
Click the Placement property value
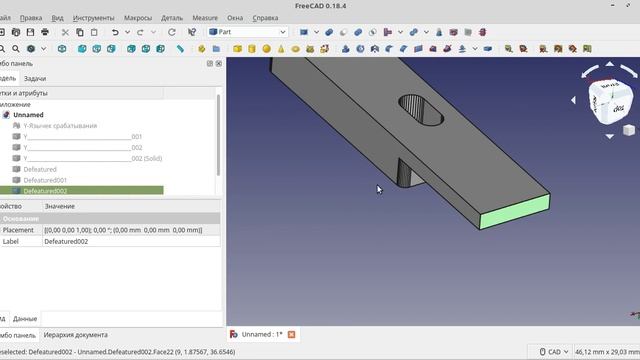pos(131,230)
